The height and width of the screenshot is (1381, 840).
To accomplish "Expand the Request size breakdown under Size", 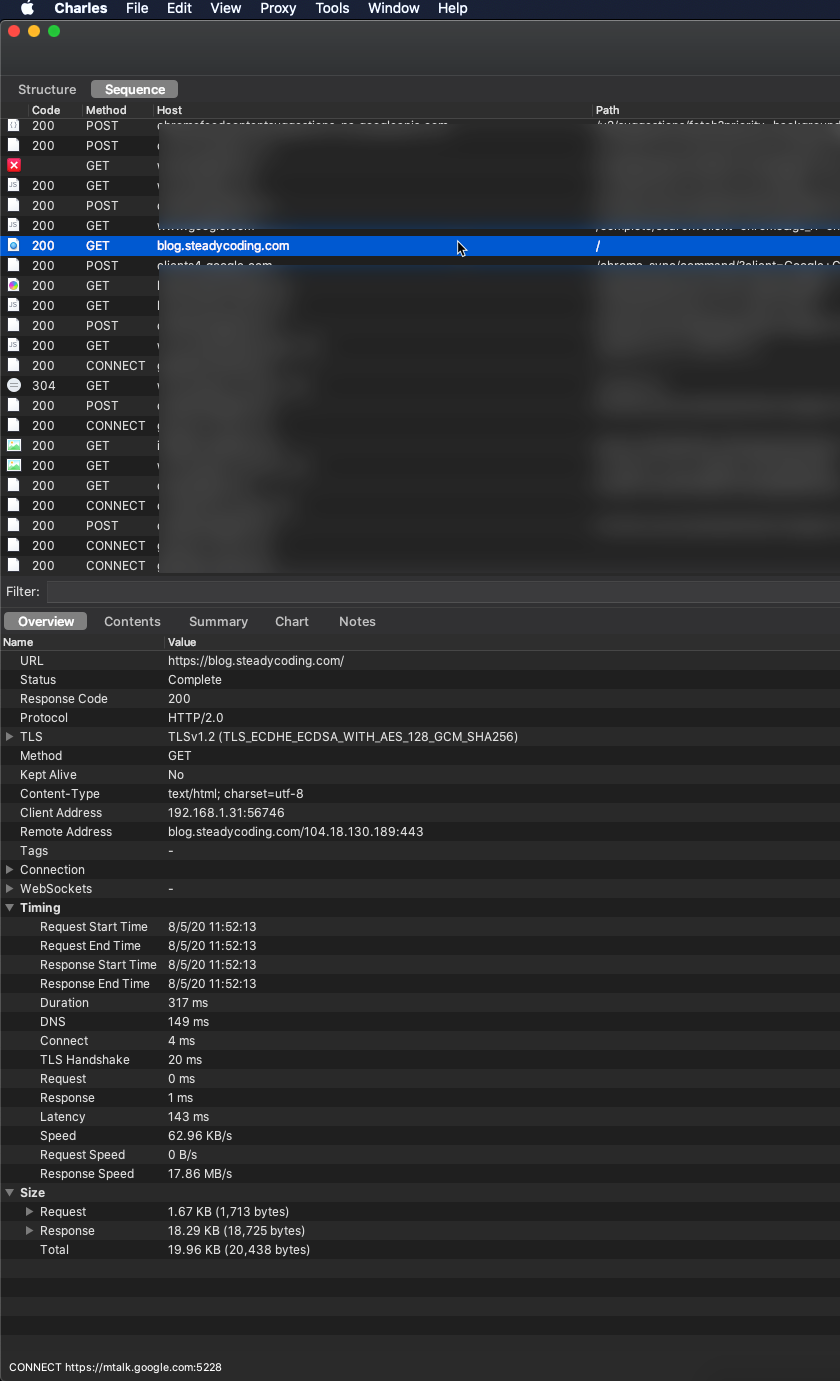I will [30, 1211].
